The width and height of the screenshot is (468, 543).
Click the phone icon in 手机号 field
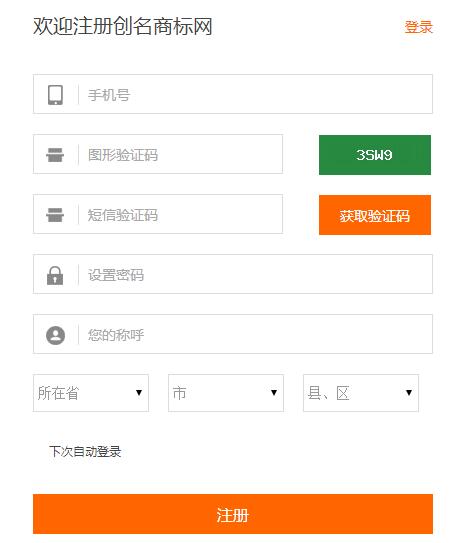click(55, 95)
